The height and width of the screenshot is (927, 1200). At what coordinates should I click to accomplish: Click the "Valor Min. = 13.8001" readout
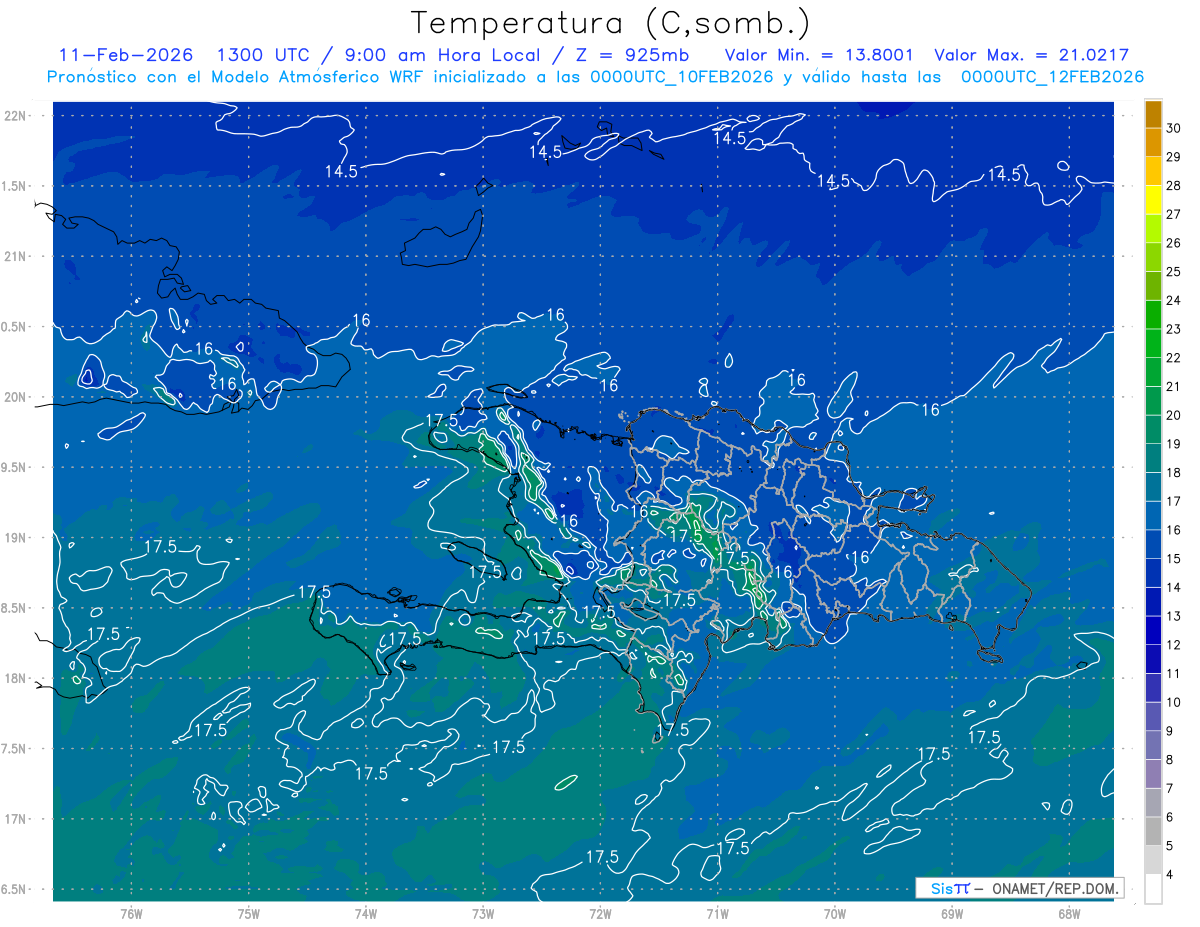click(x=818, y=55)
